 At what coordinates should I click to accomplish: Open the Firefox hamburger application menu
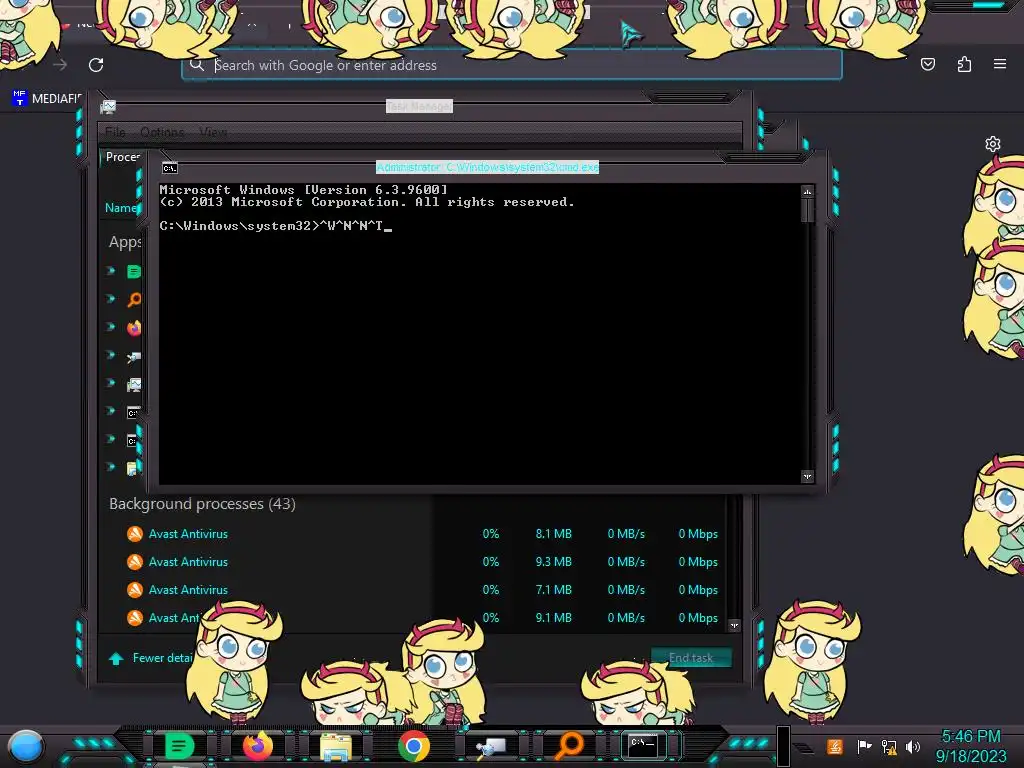(1000, 64)
